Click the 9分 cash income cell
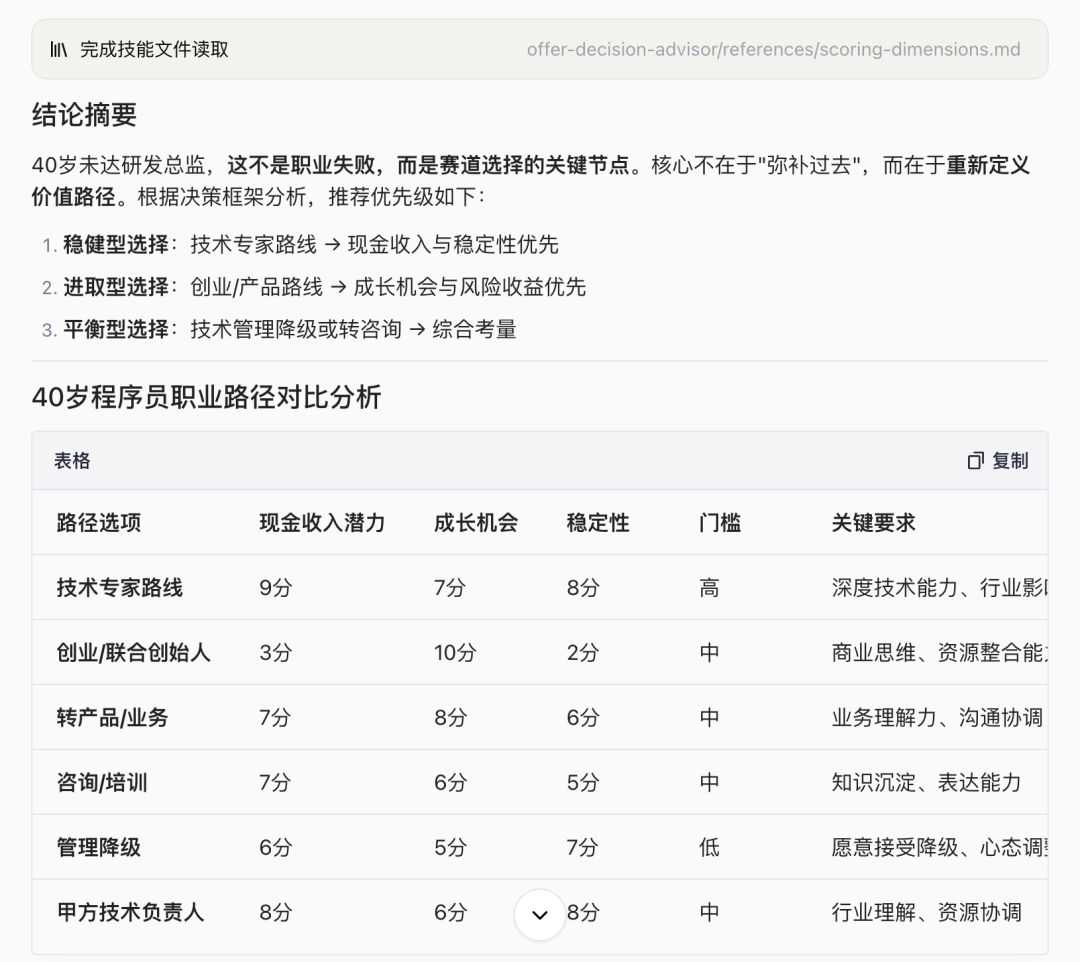Screen dimensions: 1080x962 click(x=276, y=587)
